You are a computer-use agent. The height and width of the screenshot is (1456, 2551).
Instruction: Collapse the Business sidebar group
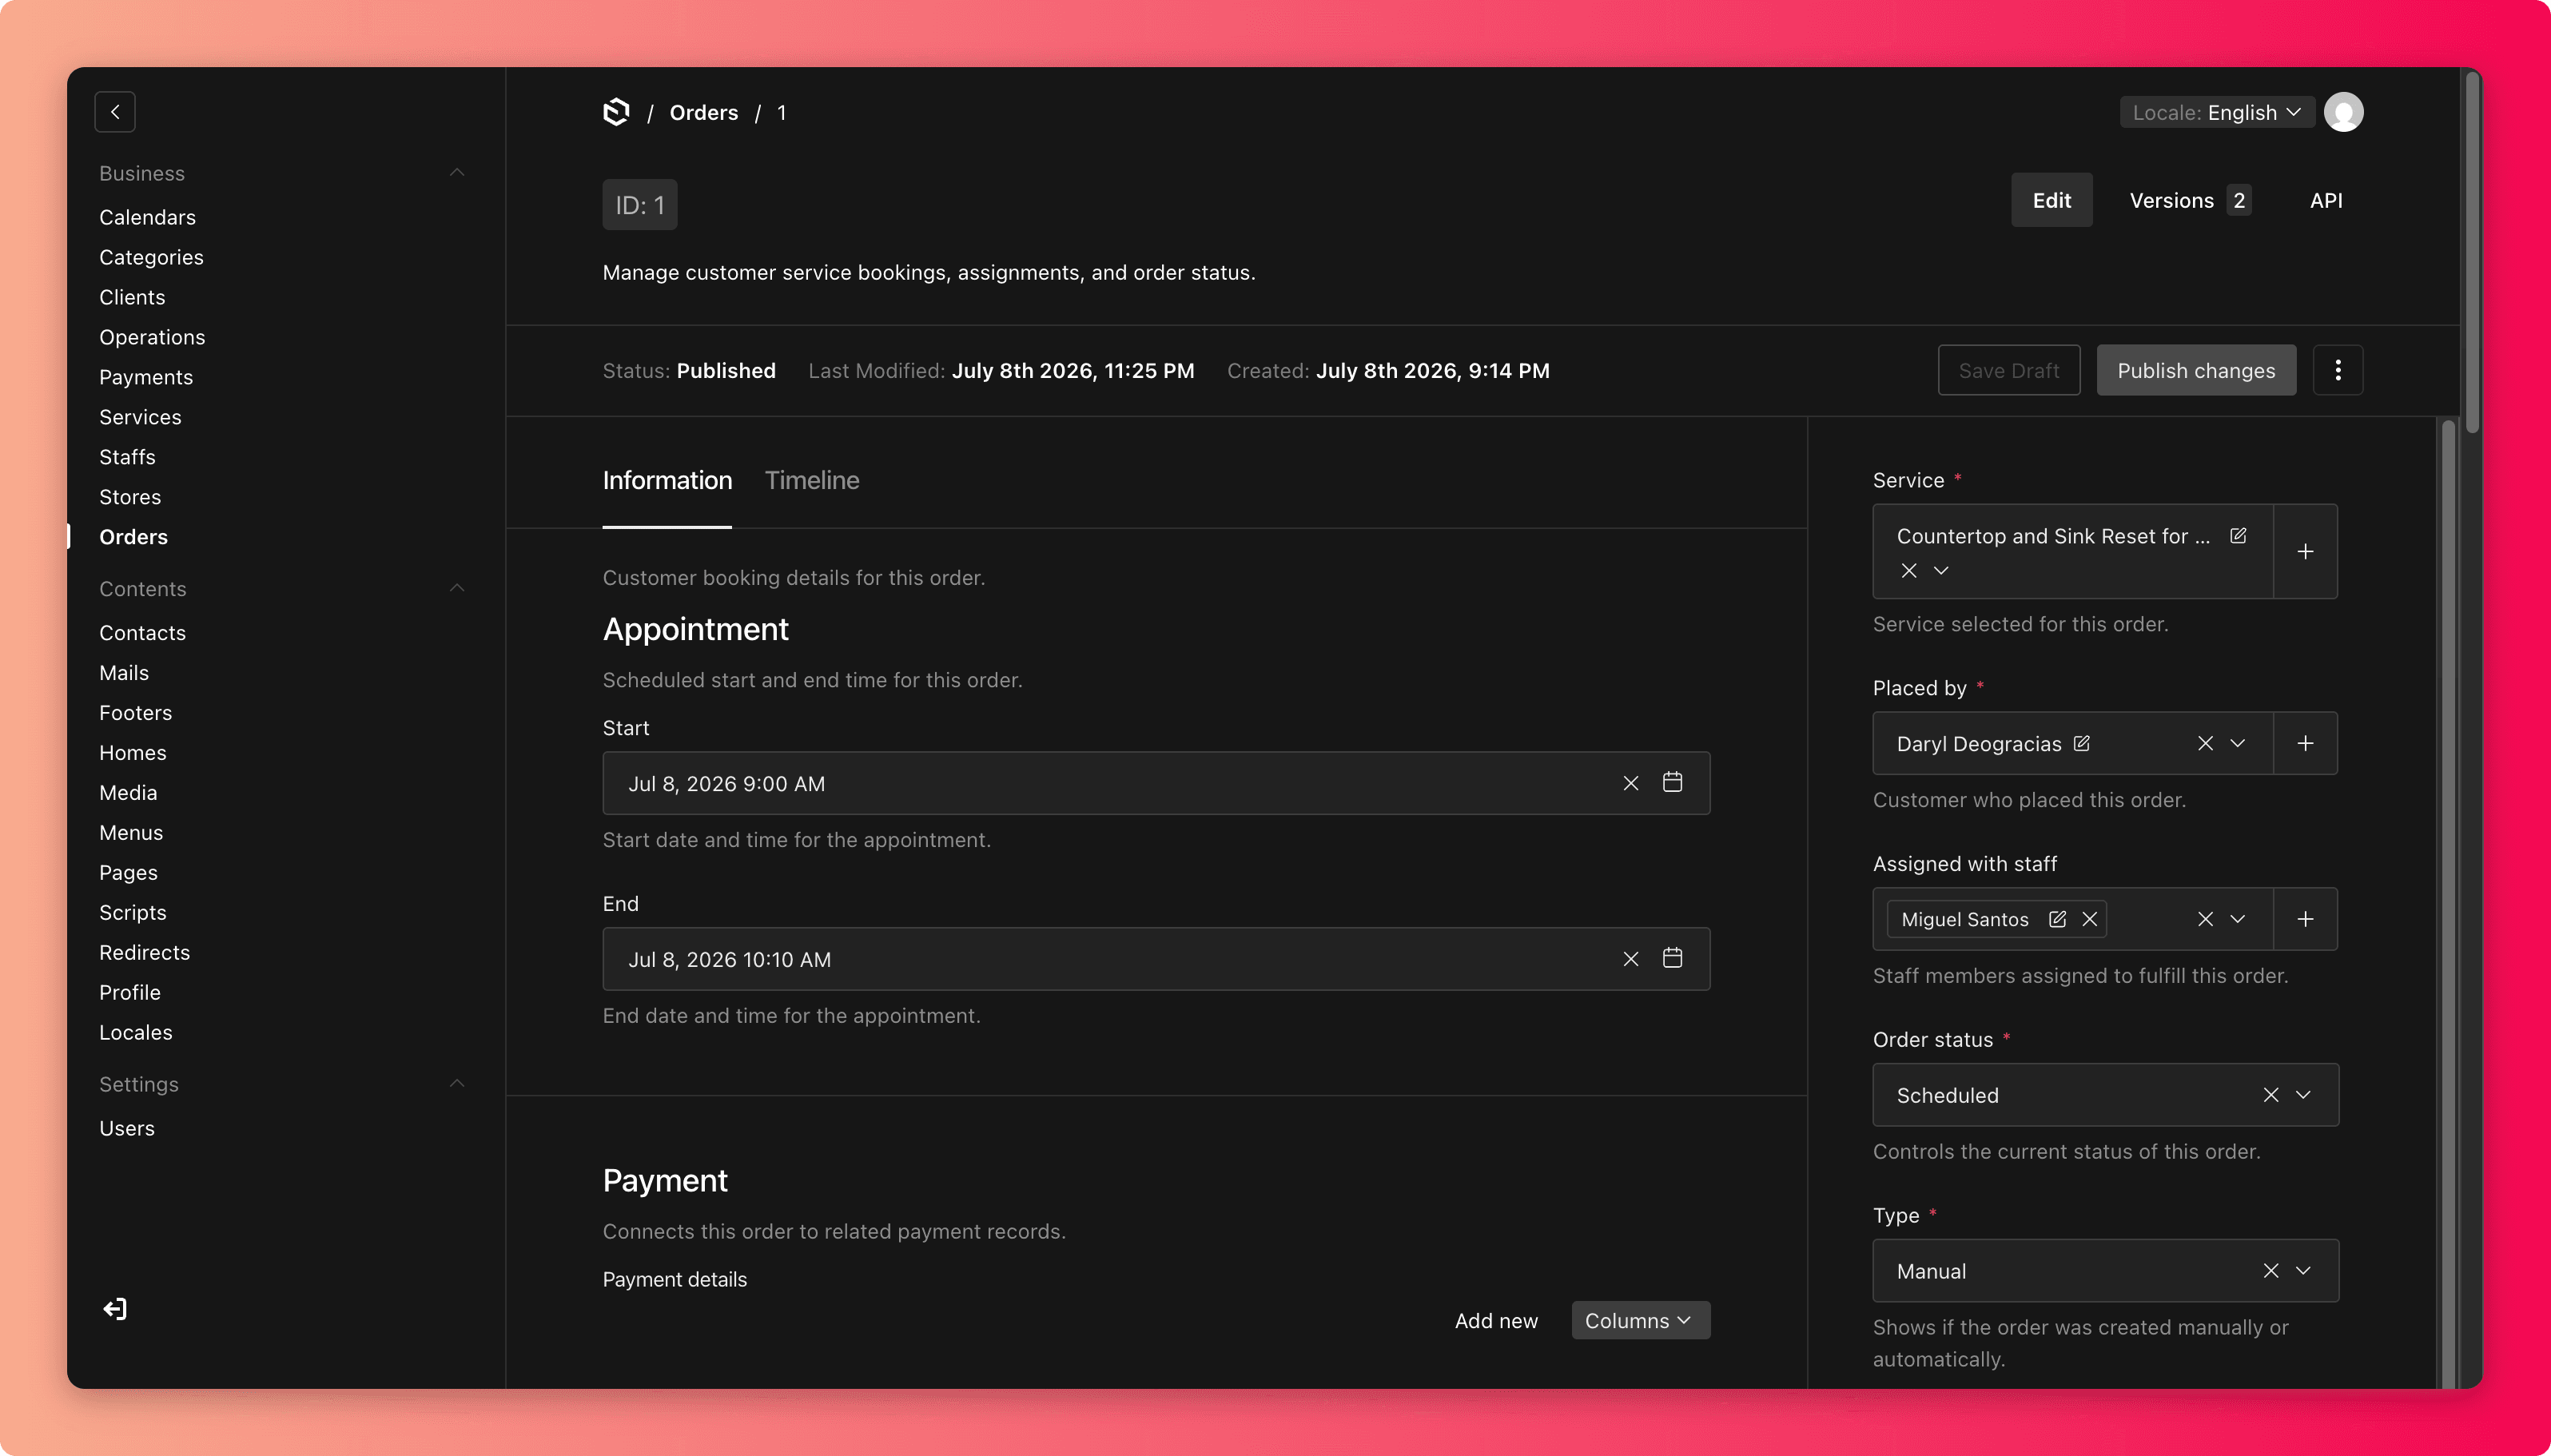pos(456,173)
